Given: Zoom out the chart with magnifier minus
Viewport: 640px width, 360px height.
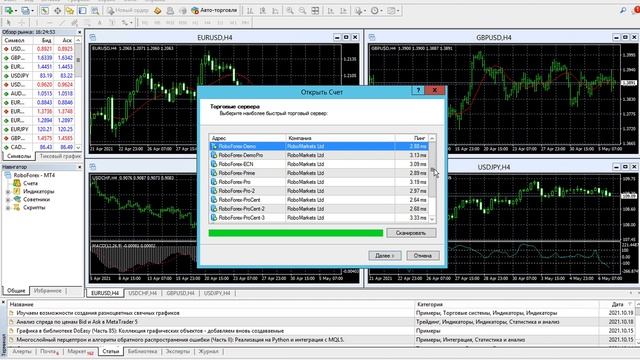Looking at the screenshot, I should (302, 11).
